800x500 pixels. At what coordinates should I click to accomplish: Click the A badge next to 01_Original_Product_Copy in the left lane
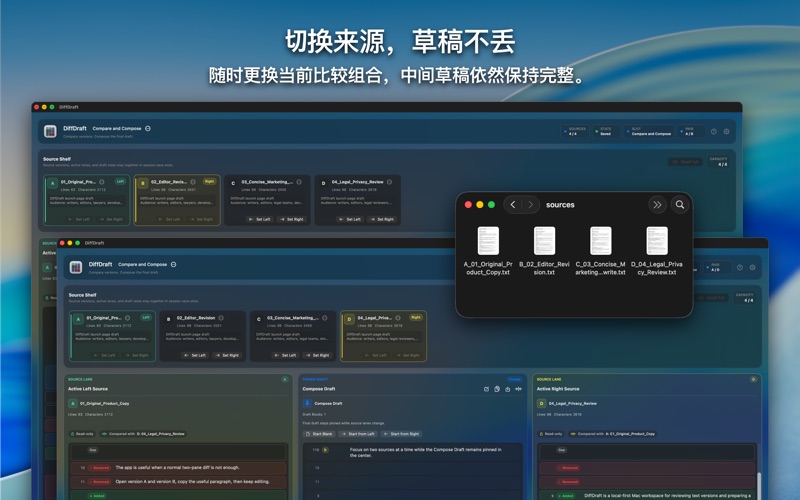click(72, 403)
